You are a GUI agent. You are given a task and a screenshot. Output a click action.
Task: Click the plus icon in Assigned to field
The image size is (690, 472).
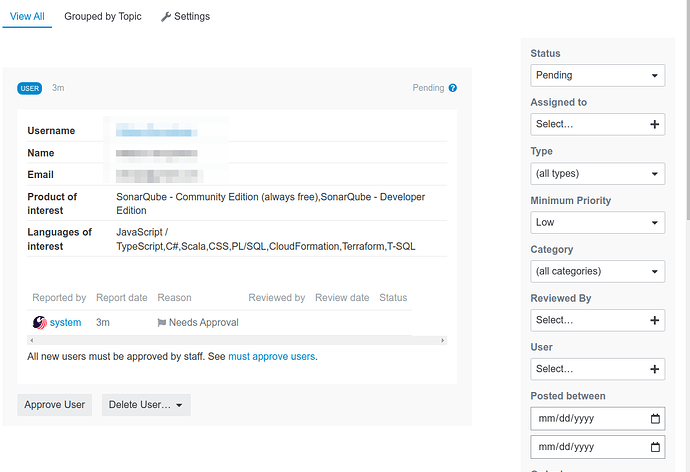click(x=654, y=124)
